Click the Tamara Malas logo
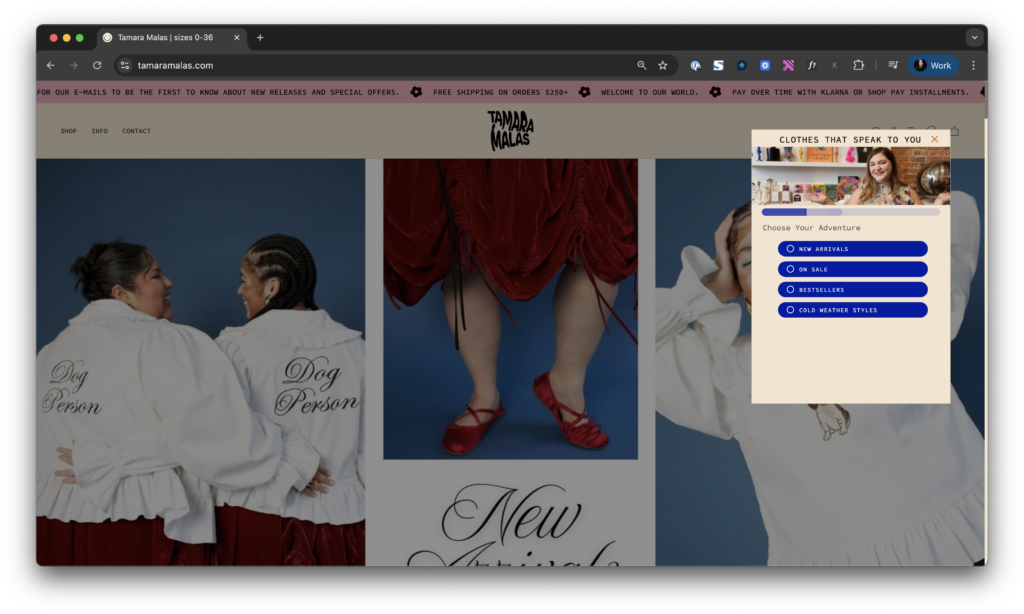The height and width of the screenshot is (614, 1024). click(x=511, y=130)
